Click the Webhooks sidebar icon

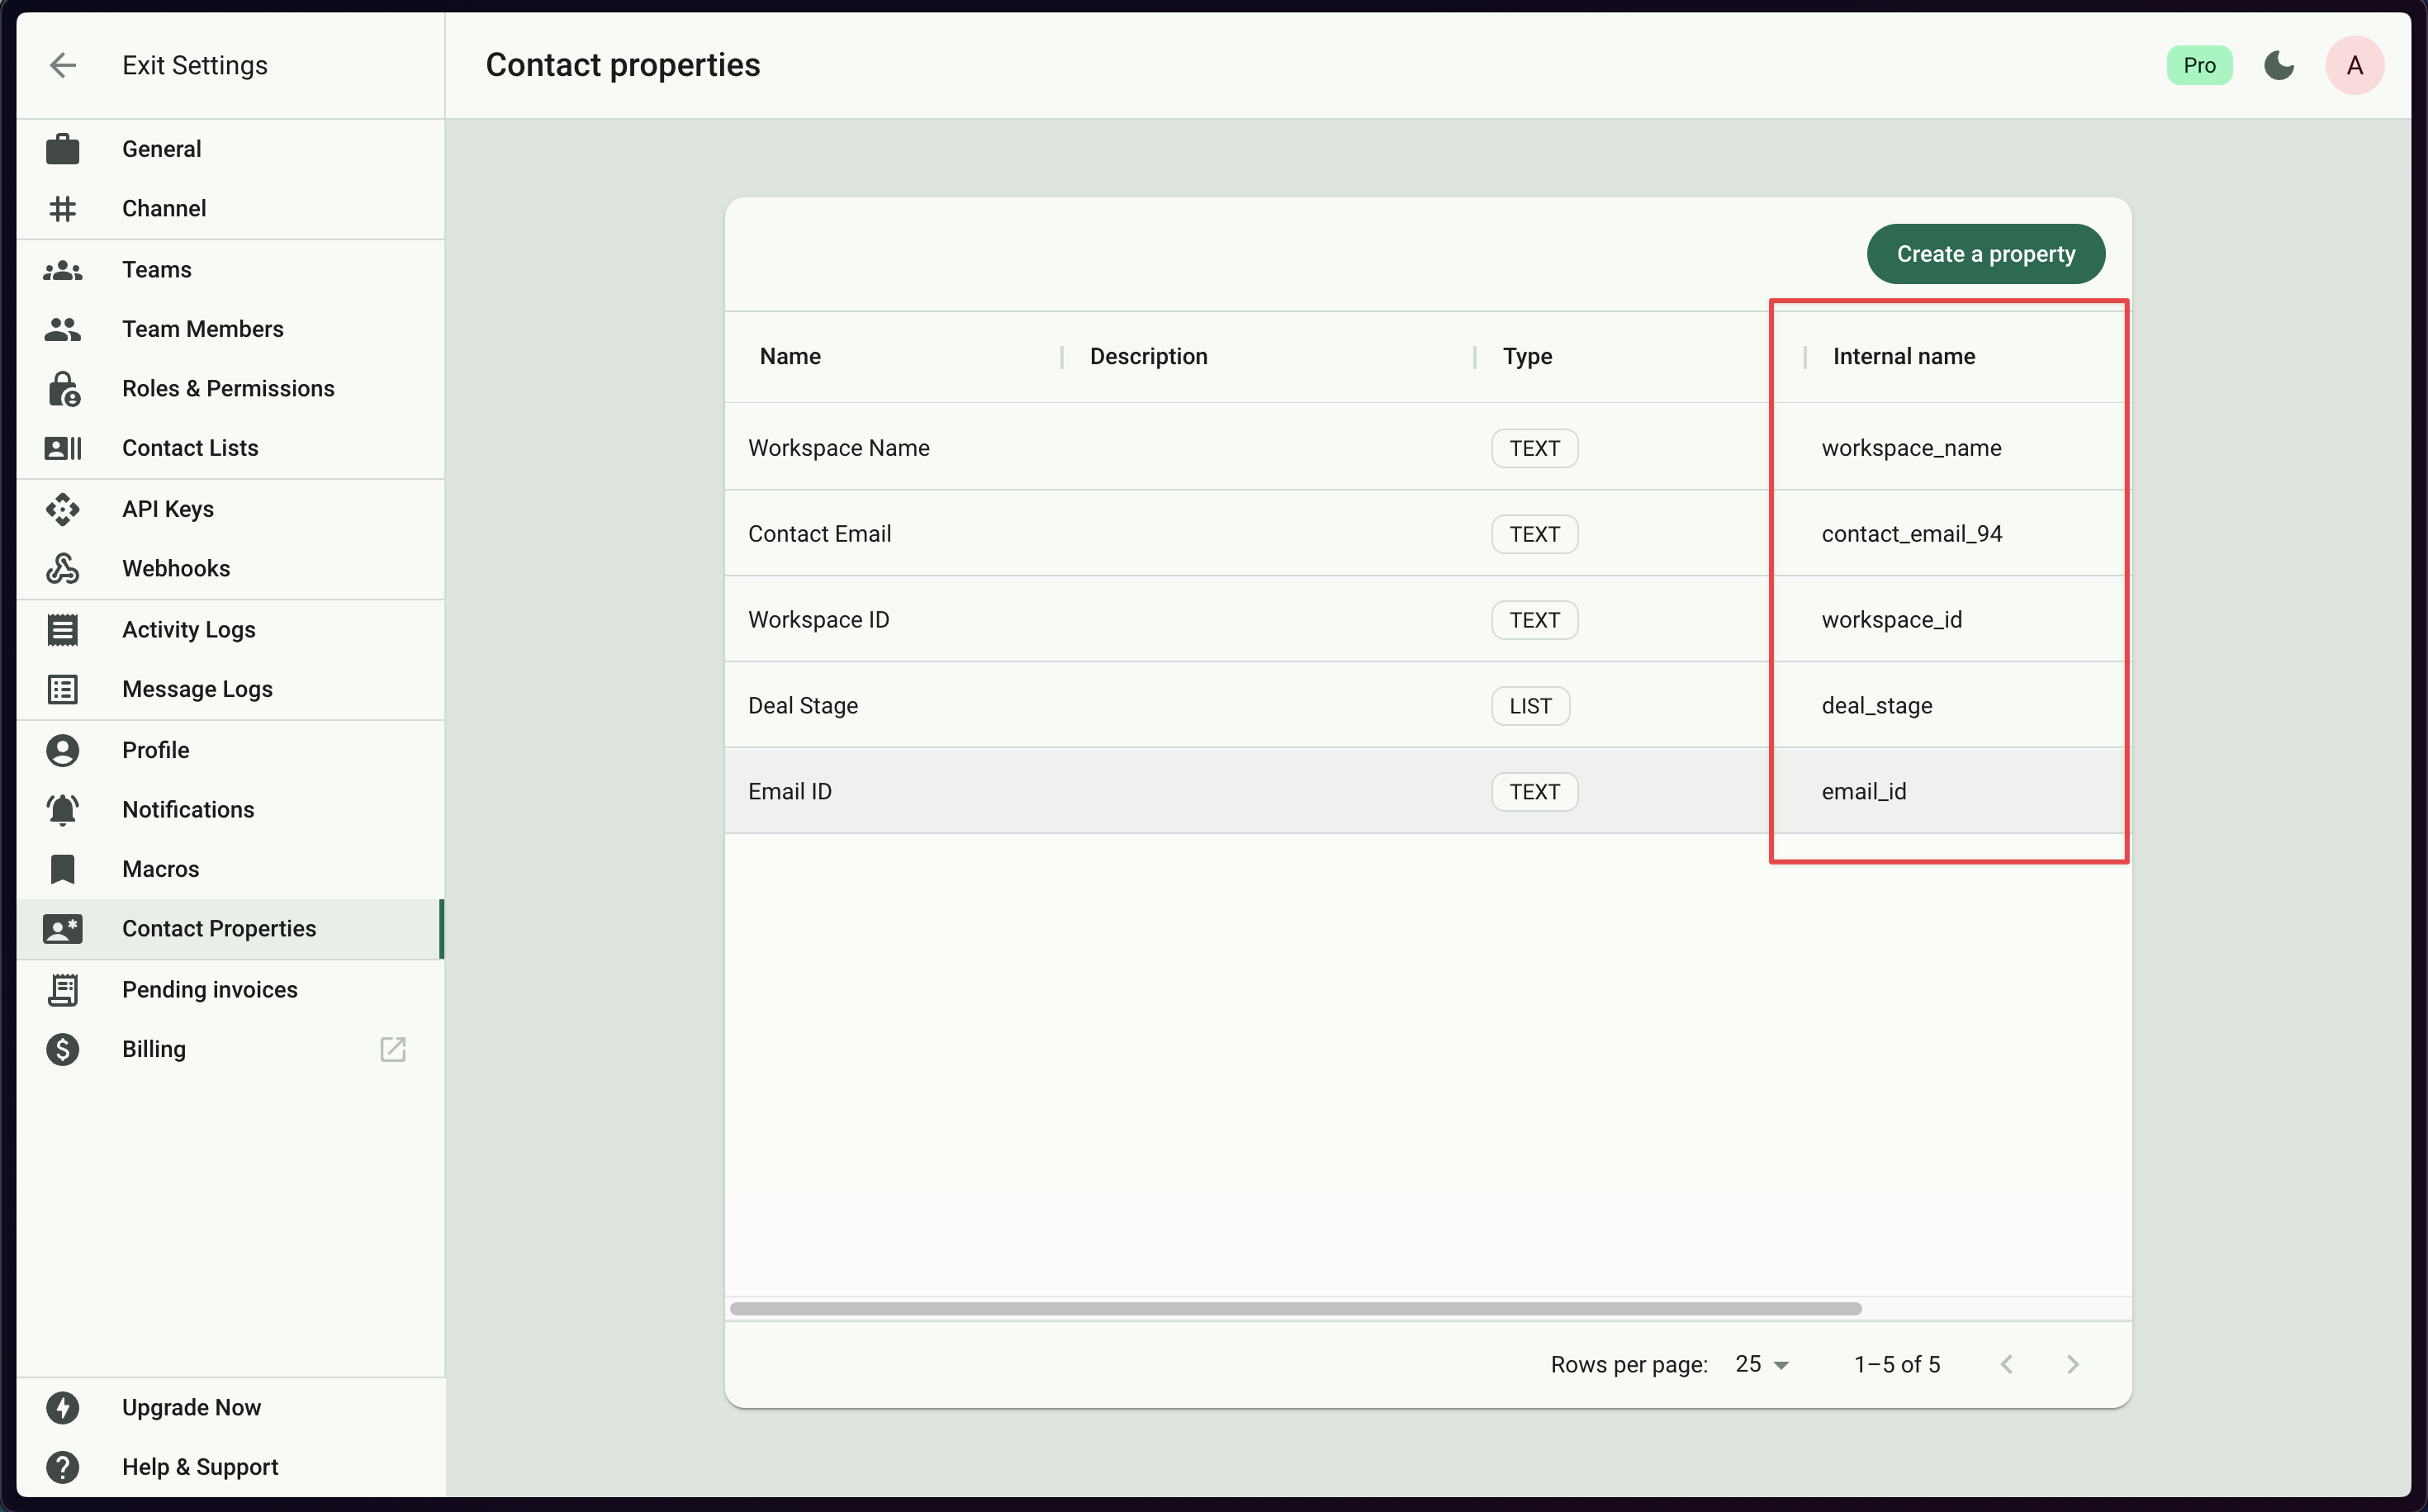[63, 568]
